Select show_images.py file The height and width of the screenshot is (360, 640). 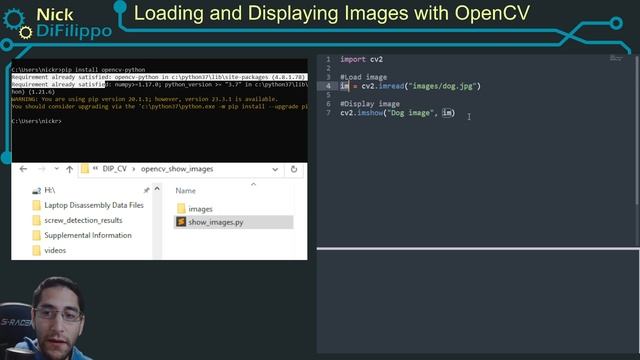click(233, 222)
